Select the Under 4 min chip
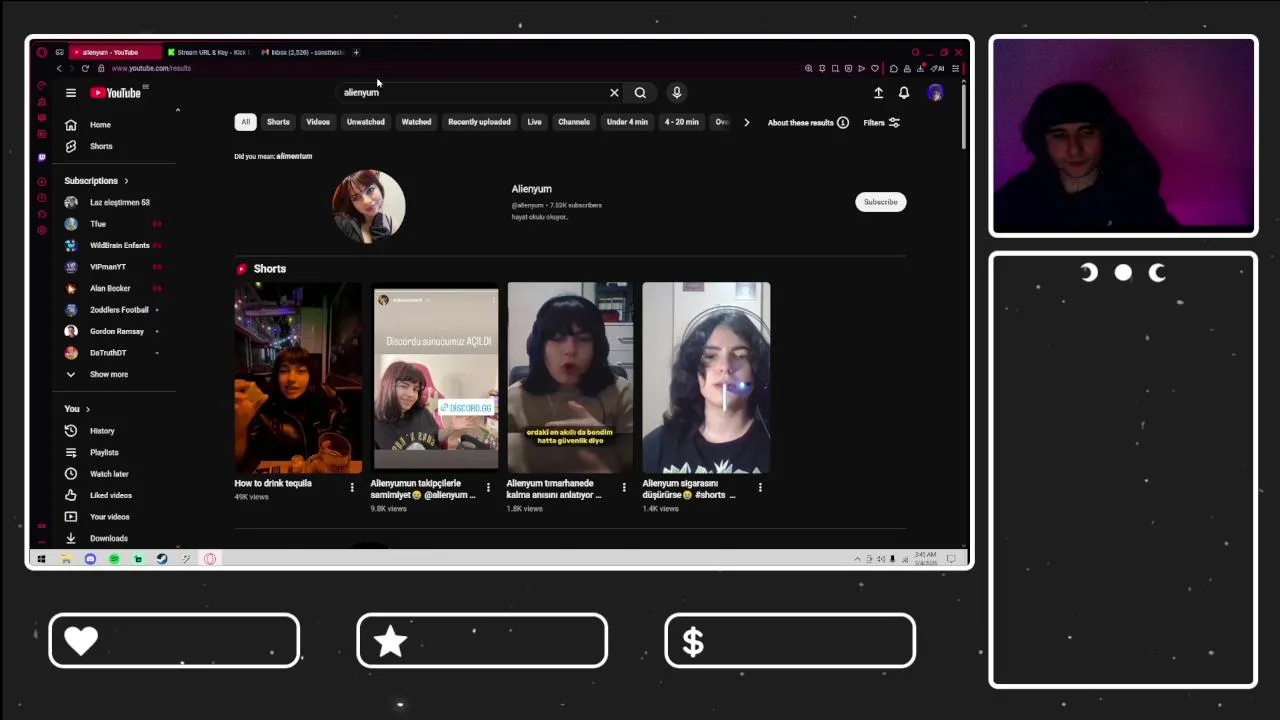This screenshot has height=720, width=1280. tap(627, 122)
